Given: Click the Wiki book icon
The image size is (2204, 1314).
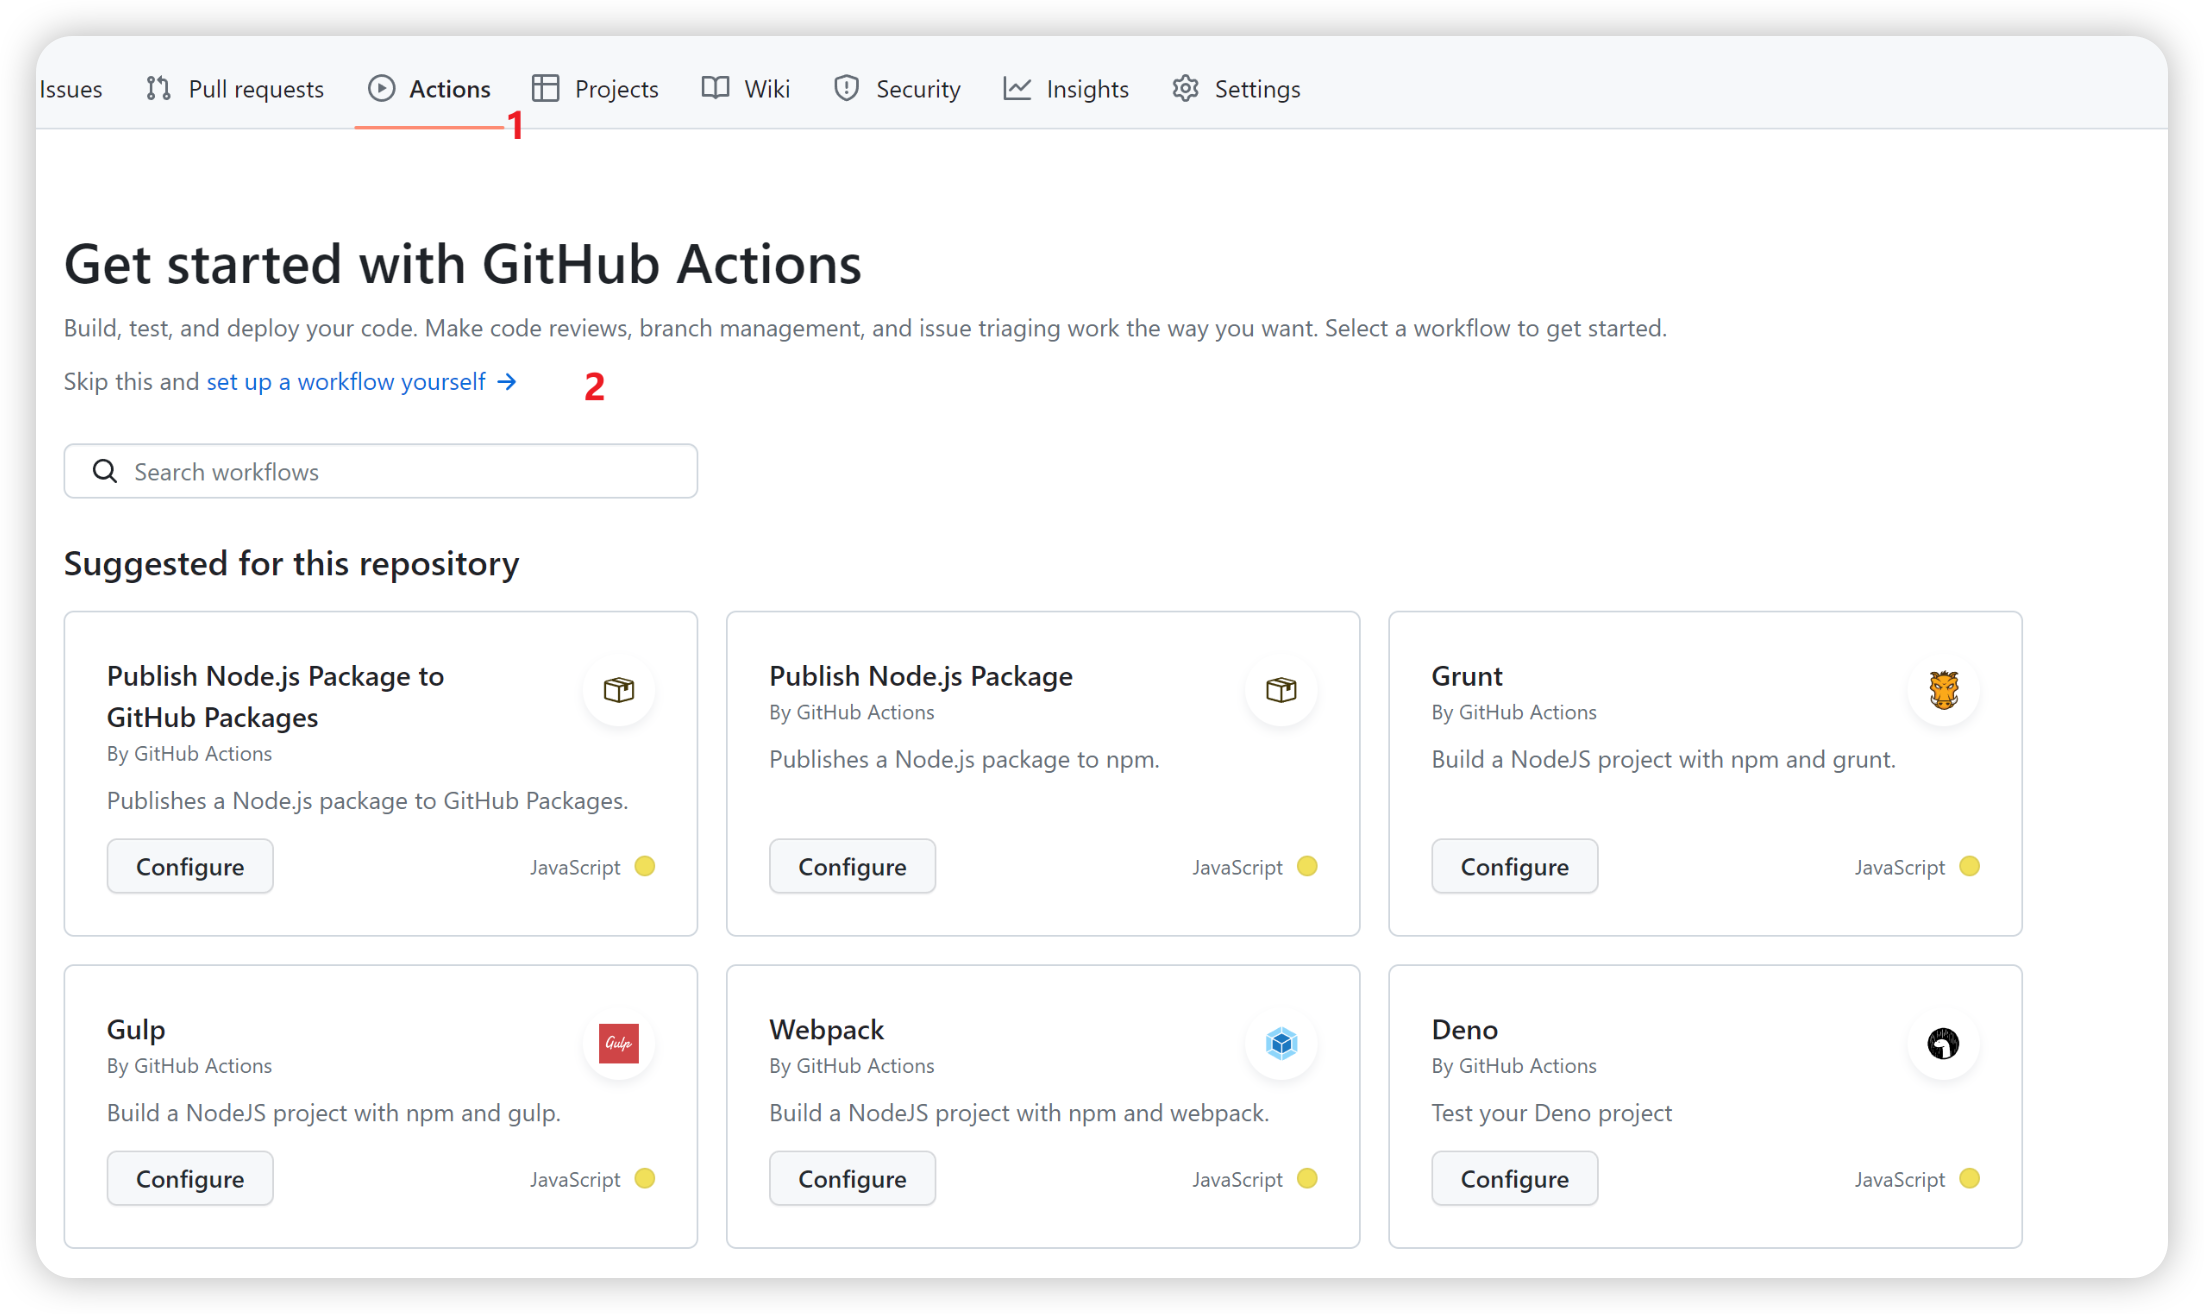Looking at the screenshot, I should [715, 88].
